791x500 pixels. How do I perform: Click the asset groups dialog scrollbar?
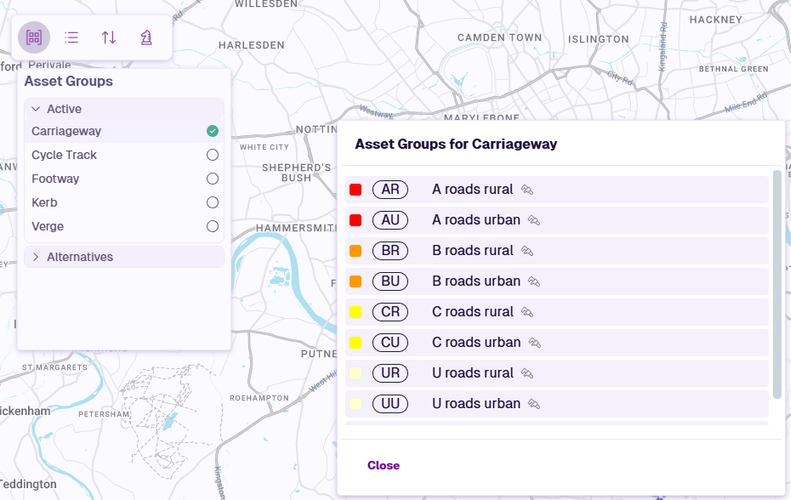click(777, 284)
